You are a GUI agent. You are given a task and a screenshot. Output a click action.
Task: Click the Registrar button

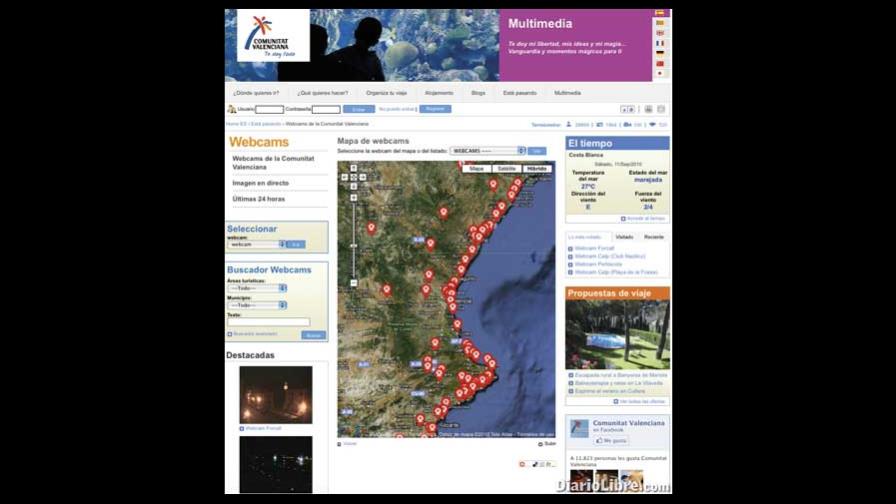435,109
